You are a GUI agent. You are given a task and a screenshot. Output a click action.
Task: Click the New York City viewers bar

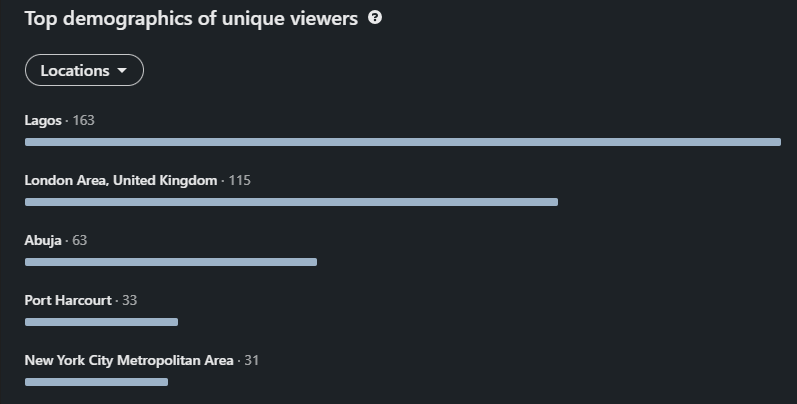coord(96,382)
